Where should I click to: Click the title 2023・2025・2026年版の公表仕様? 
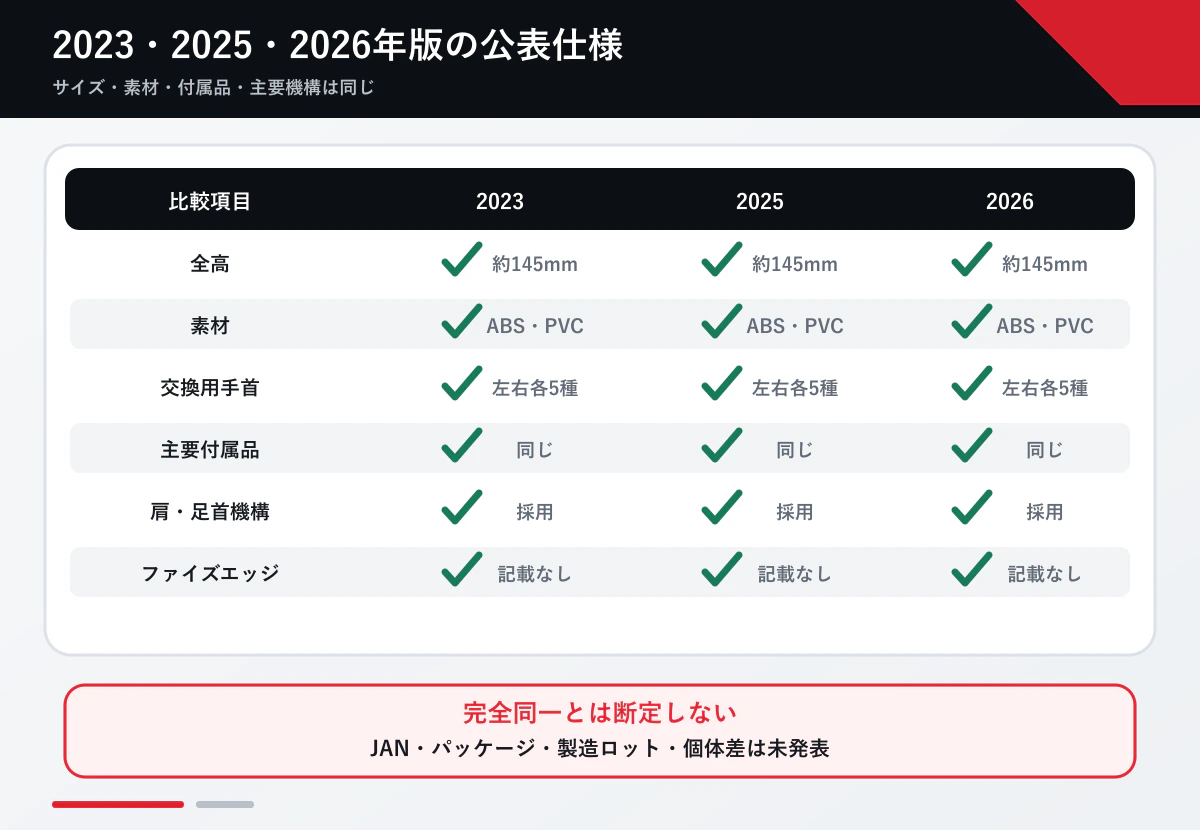(x=338, y=46)
